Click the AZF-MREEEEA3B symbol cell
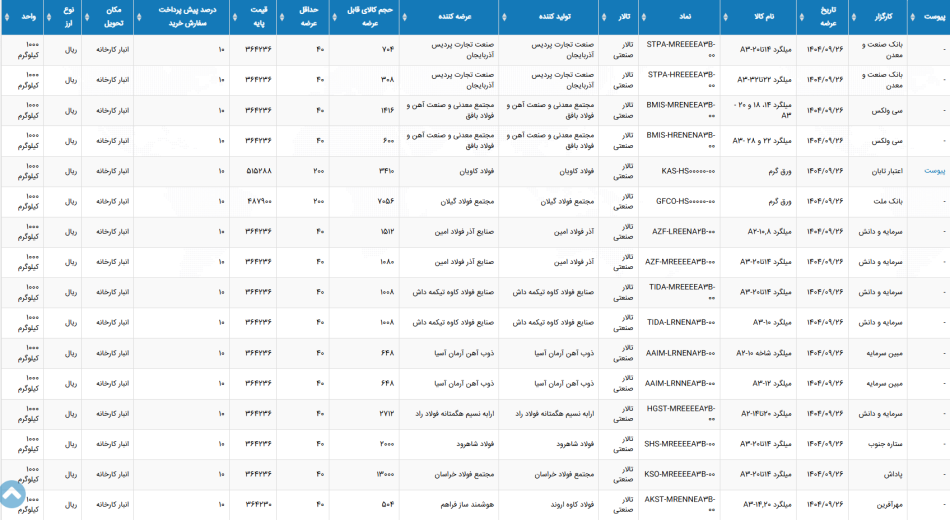Screen dimensions: 950x520 679,262
